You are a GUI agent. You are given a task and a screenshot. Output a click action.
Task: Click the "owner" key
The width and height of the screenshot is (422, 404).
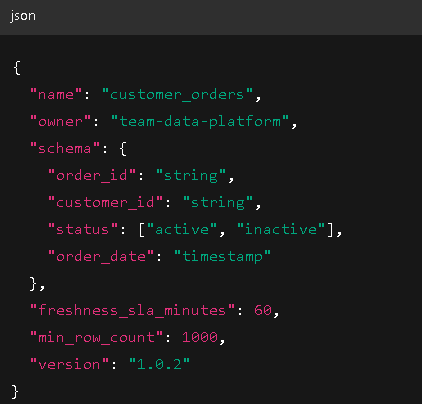click(60, 121)
